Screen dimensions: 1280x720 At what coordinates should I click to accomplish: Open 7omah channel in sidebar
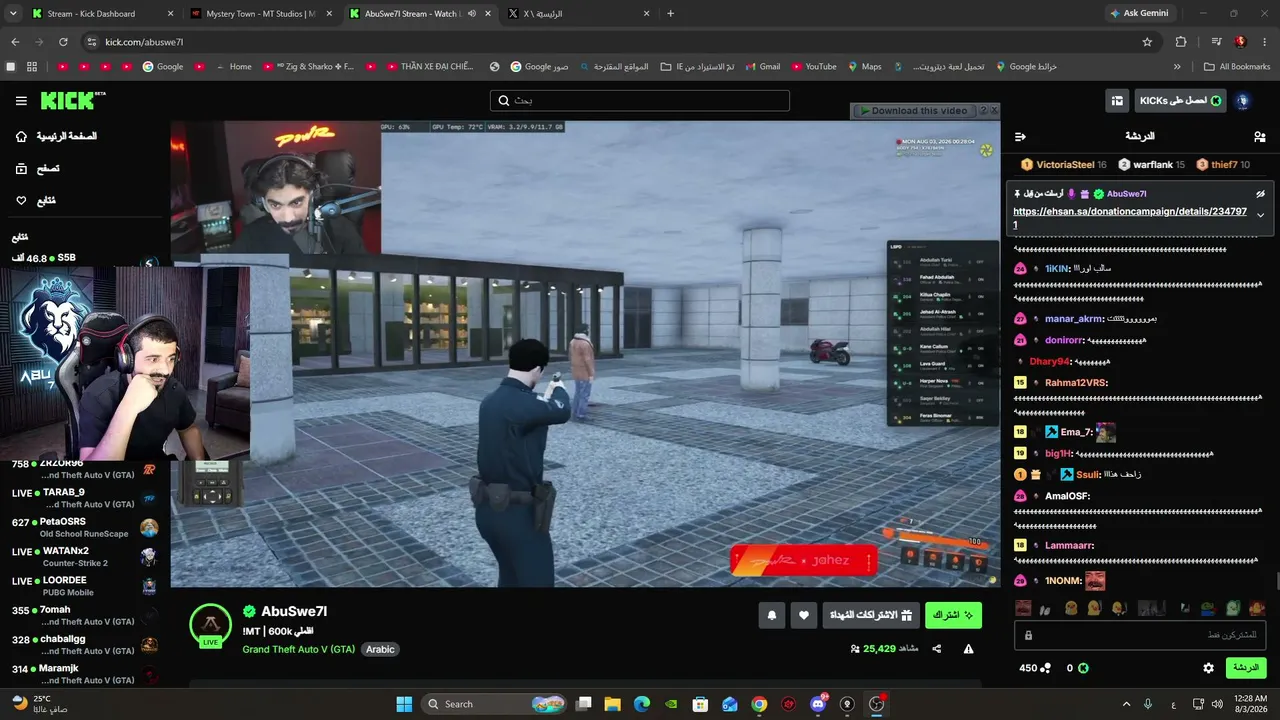coord(85,616)
